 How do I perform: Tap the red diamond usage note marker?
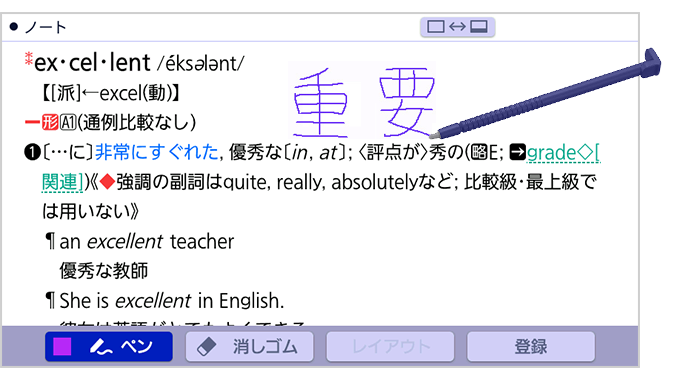point(107,182)
